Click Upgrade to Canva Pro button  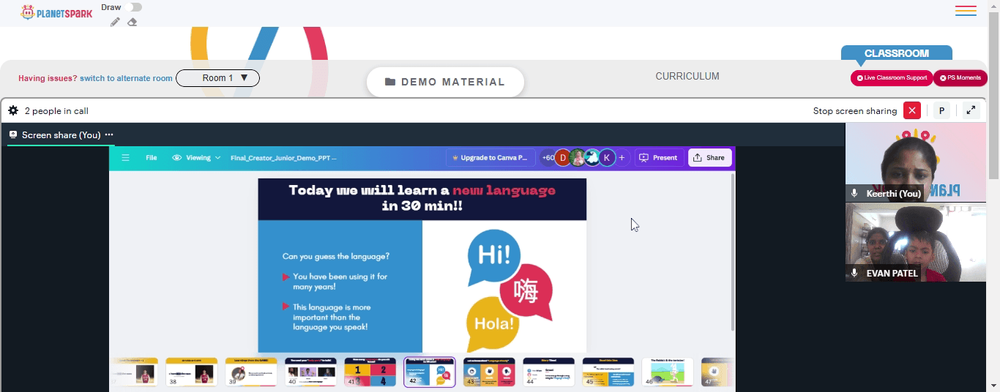tap(490, 157)
